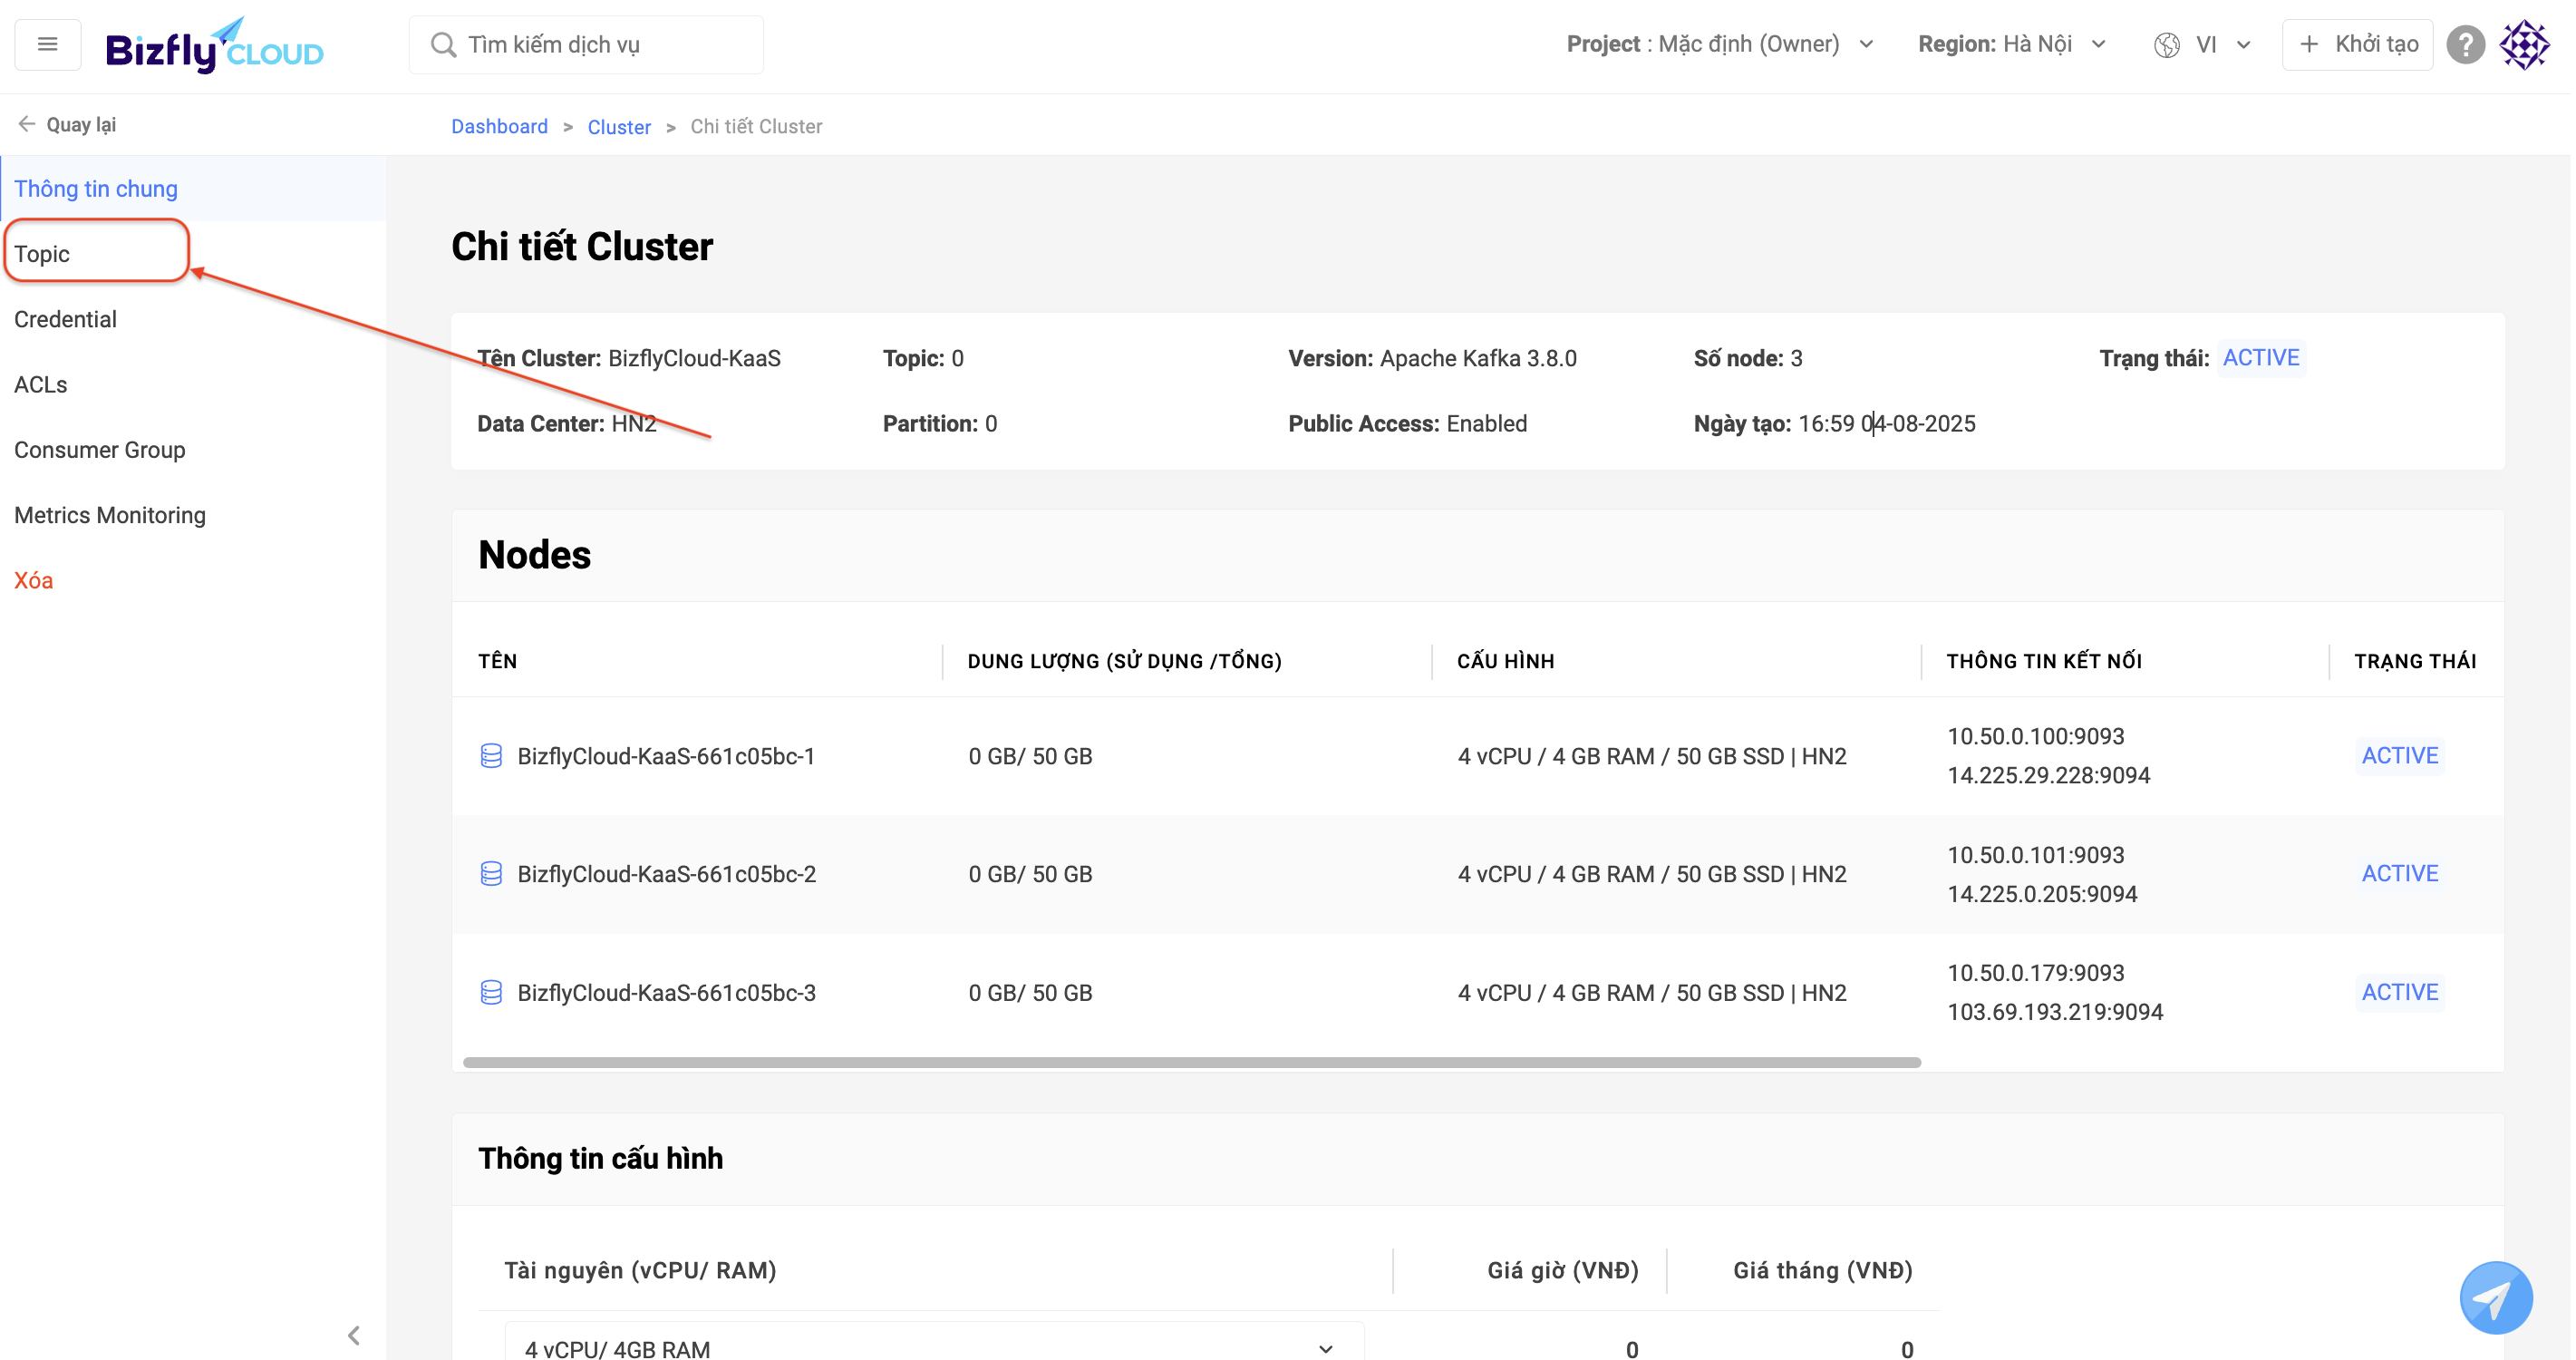Click the Giá giờ (VNĐ) column header
Image resolution: width=2576 pixels, height=1360 pixels.
[1562, 1270]
